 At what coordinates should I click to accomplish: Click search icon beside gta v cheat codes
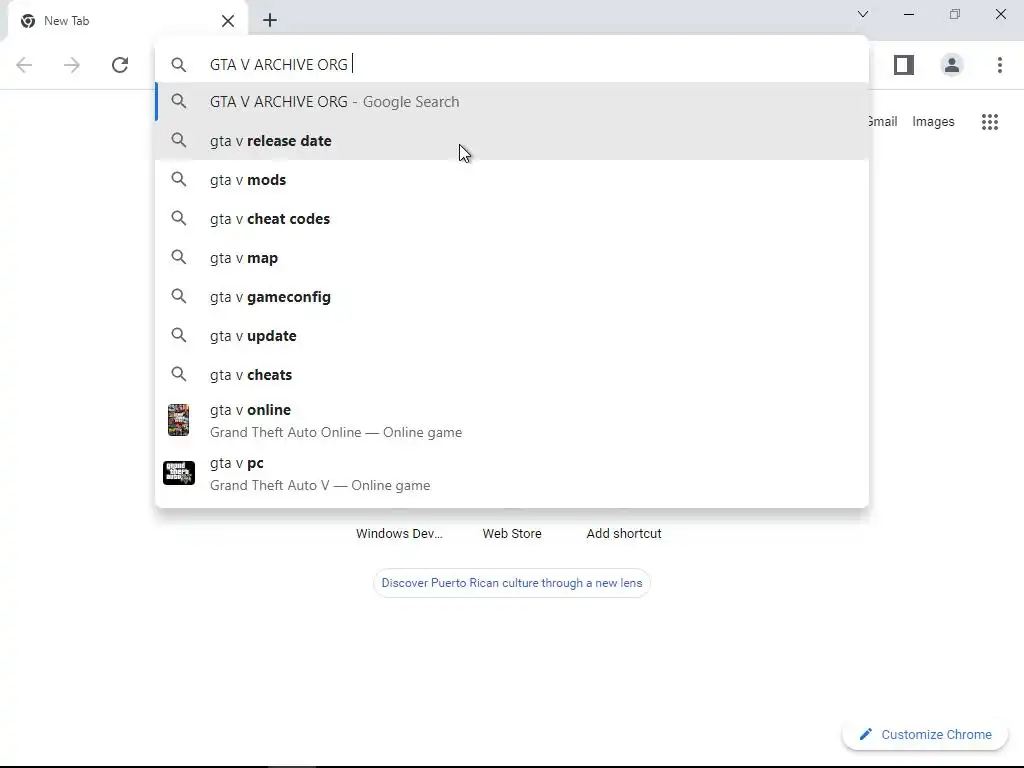tap(178, 218)
